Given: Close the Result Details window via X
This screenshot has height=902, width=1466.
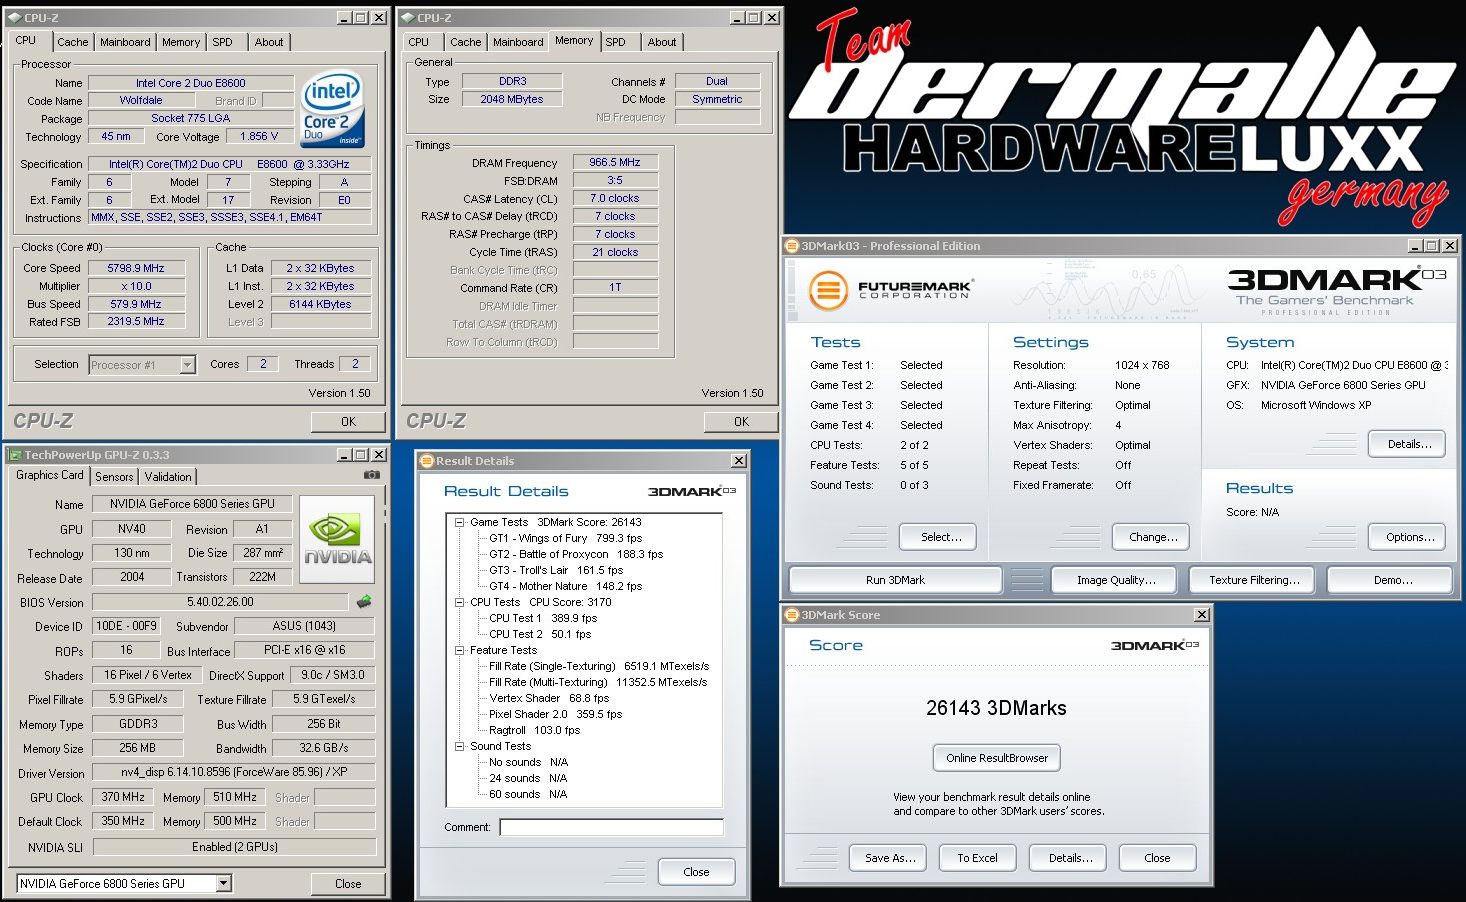Looking at the screenshot, I should pos(739,461).
